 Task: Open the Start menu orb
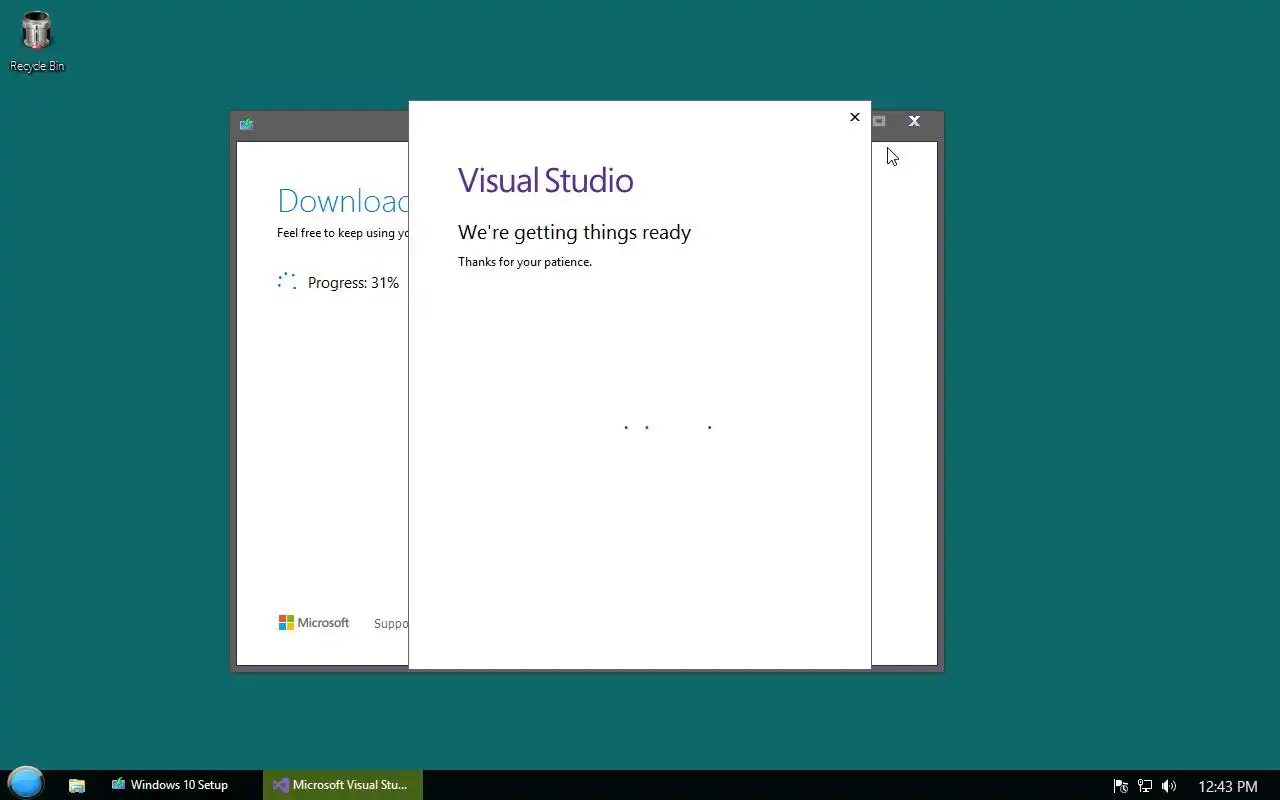click(x=26, y=784)
